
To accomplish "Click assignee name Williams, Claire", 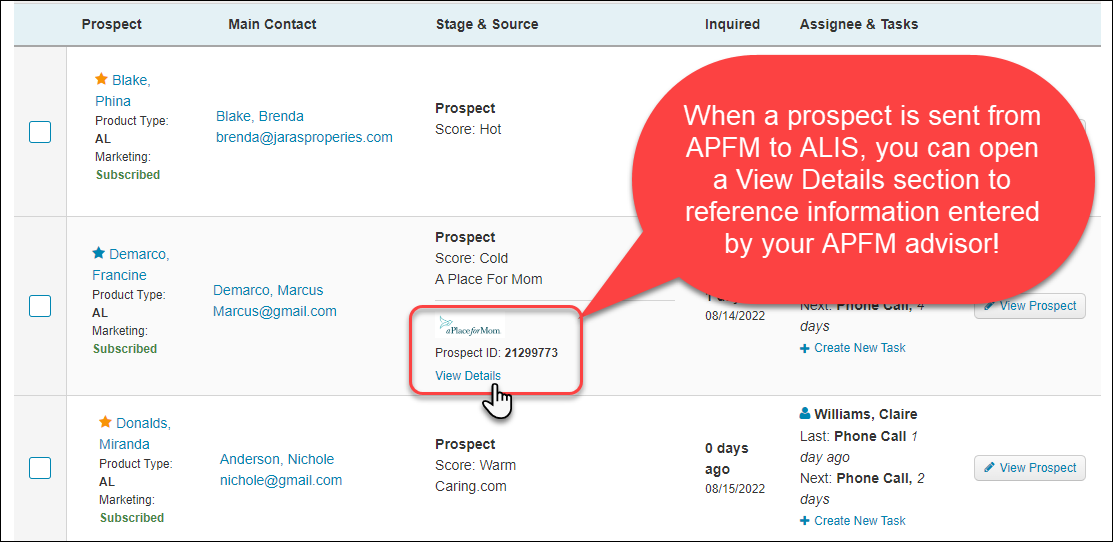I will coord(865,414).
